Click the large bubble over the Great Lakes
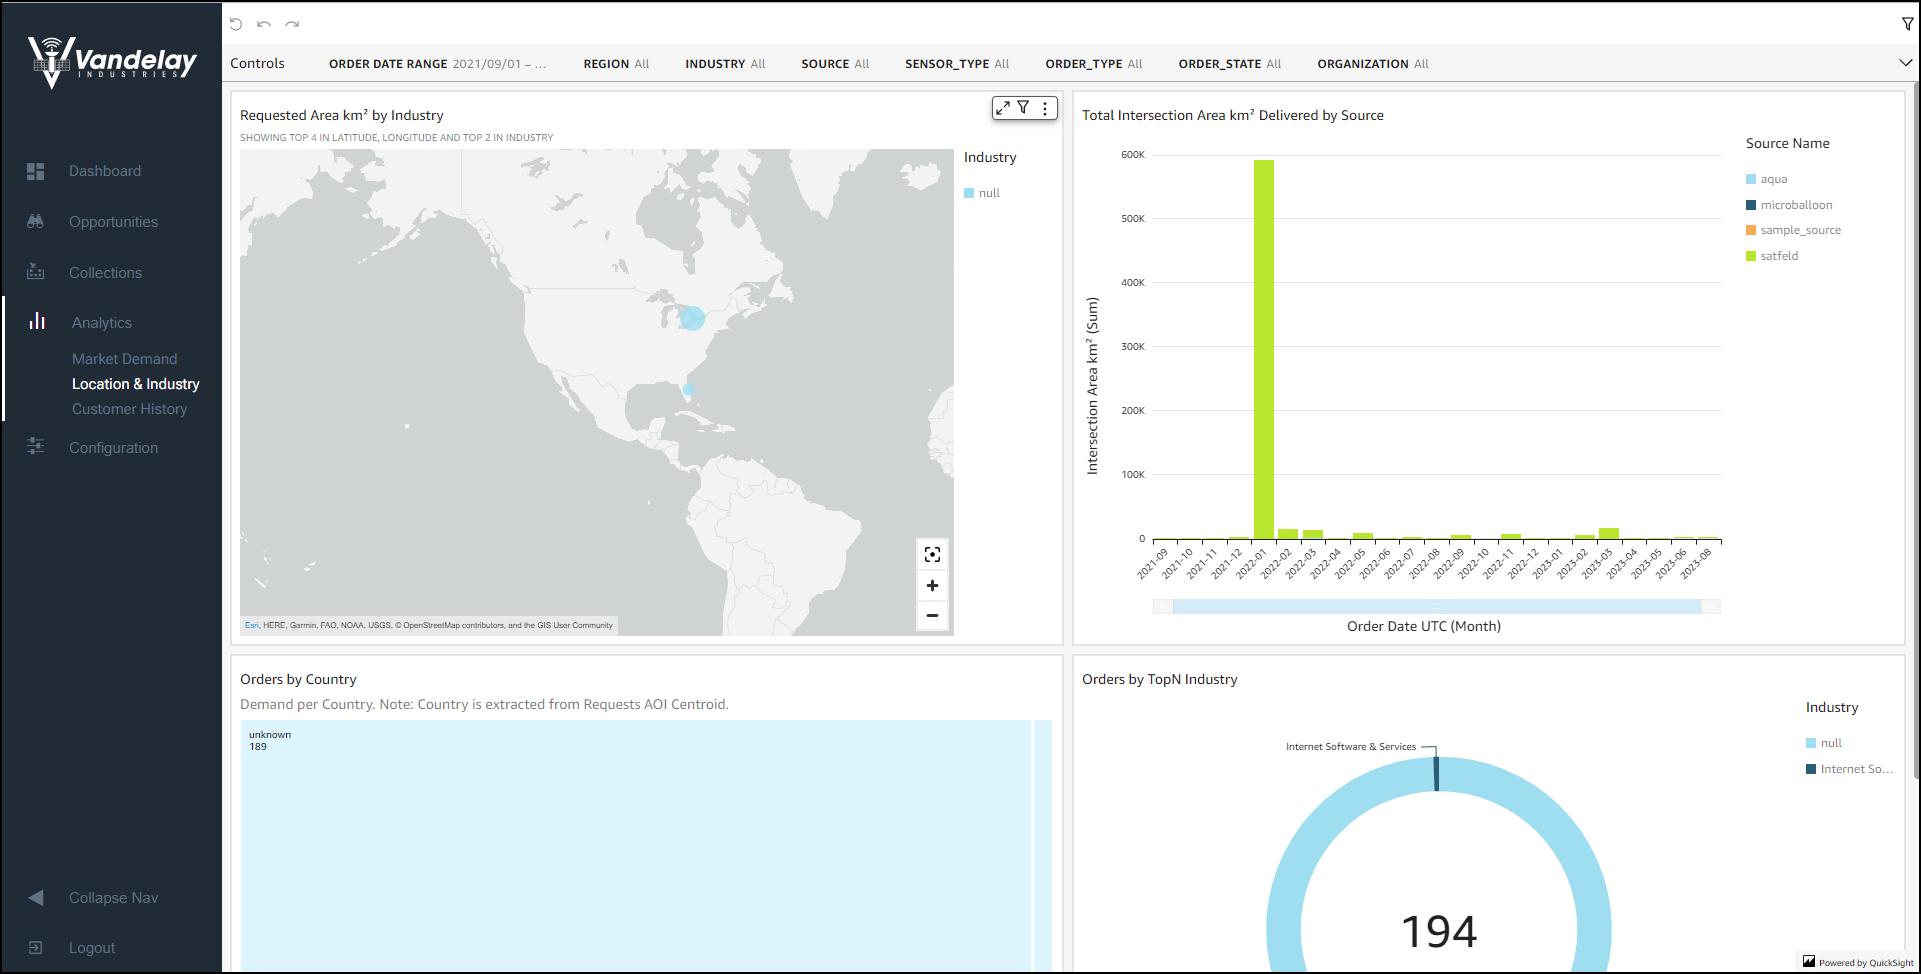The image size is (1921, 974). tap(692, 318)
